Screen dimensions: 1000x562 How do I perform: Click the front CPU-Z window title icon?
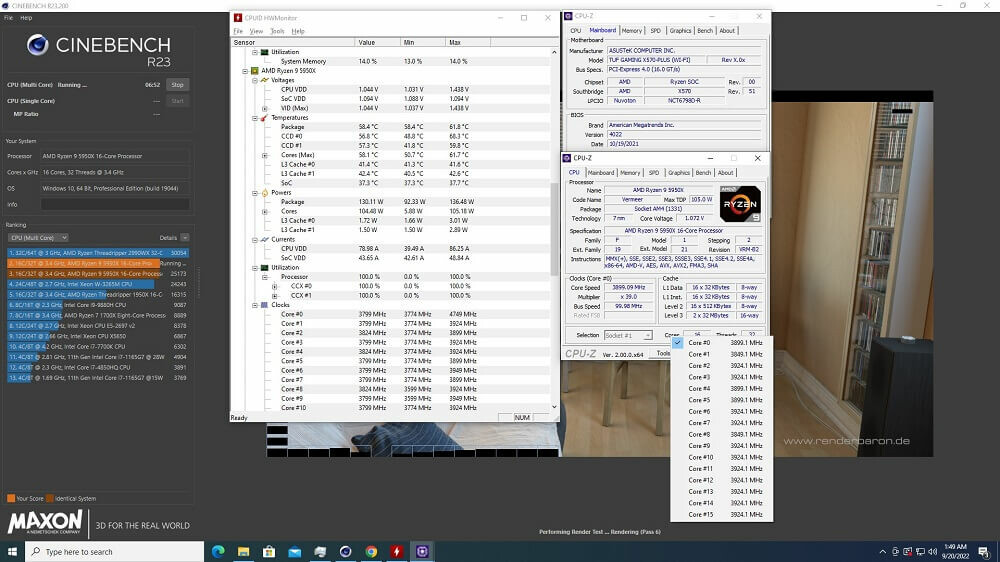pyautogui.click(x=567, y=158)
